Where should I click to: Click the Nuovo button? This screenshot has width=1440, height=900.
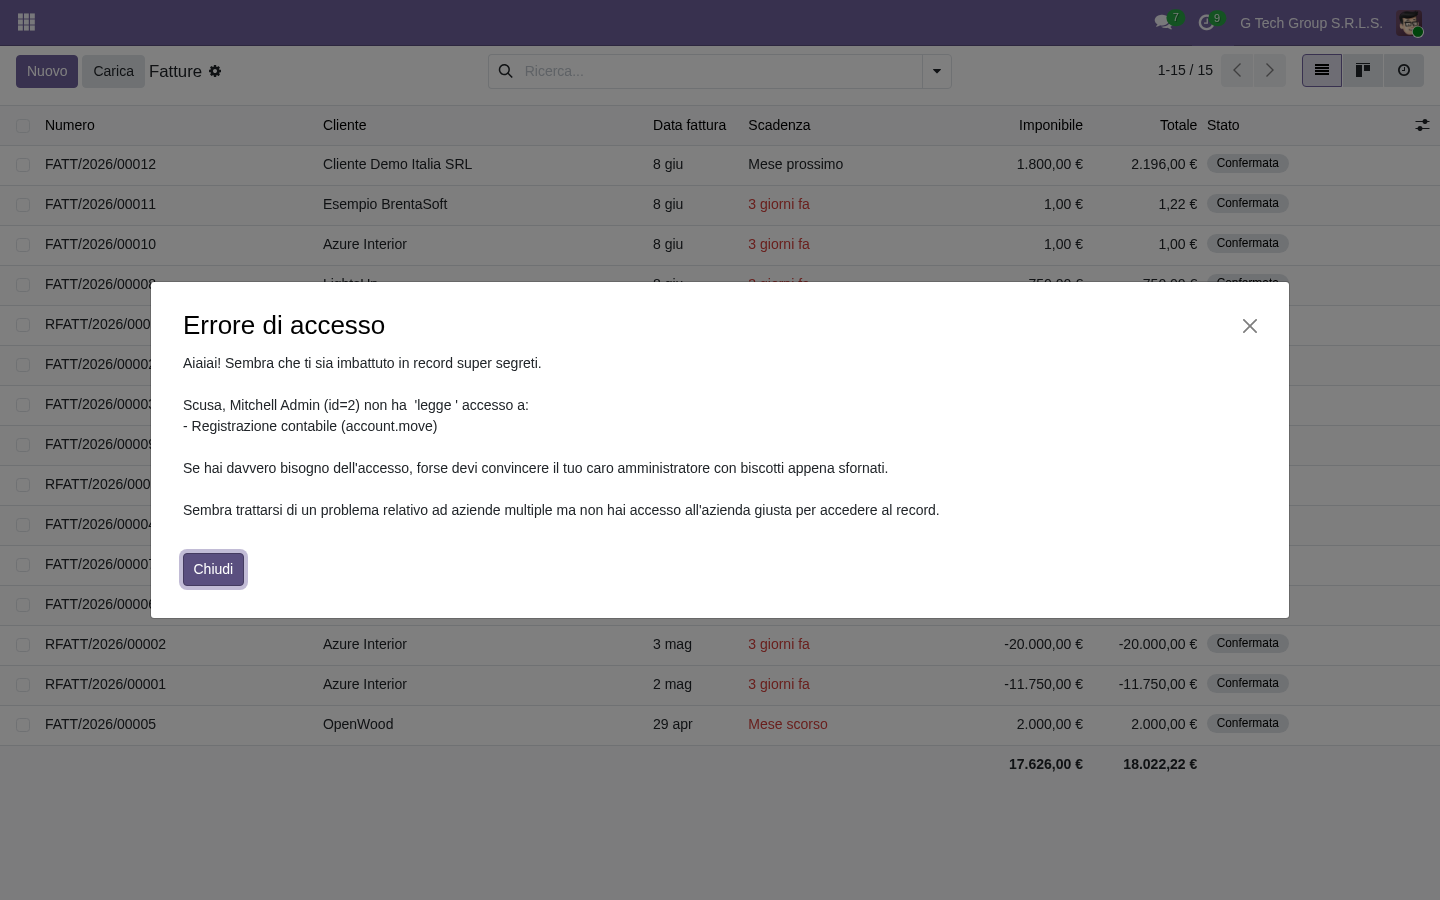47,71
